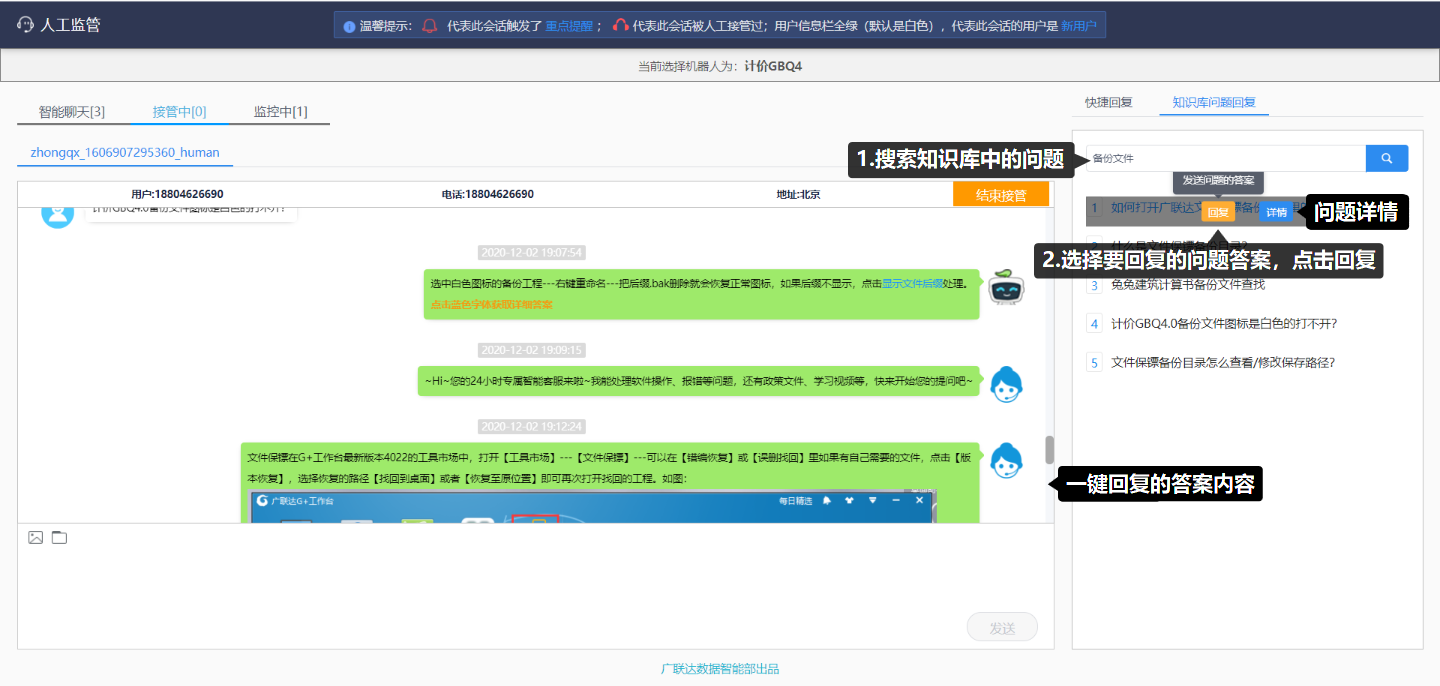Image resolution: width=1440 pixels, height=686 pixels.
Task: Click the folder file attachment icon
Action: point(60,538)
